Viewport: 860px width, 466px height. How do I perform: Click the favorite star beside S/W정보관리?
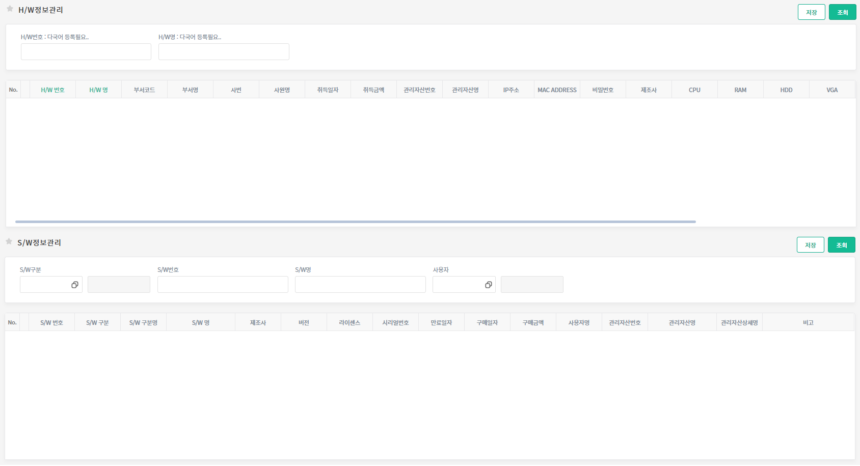click(9, 241)
